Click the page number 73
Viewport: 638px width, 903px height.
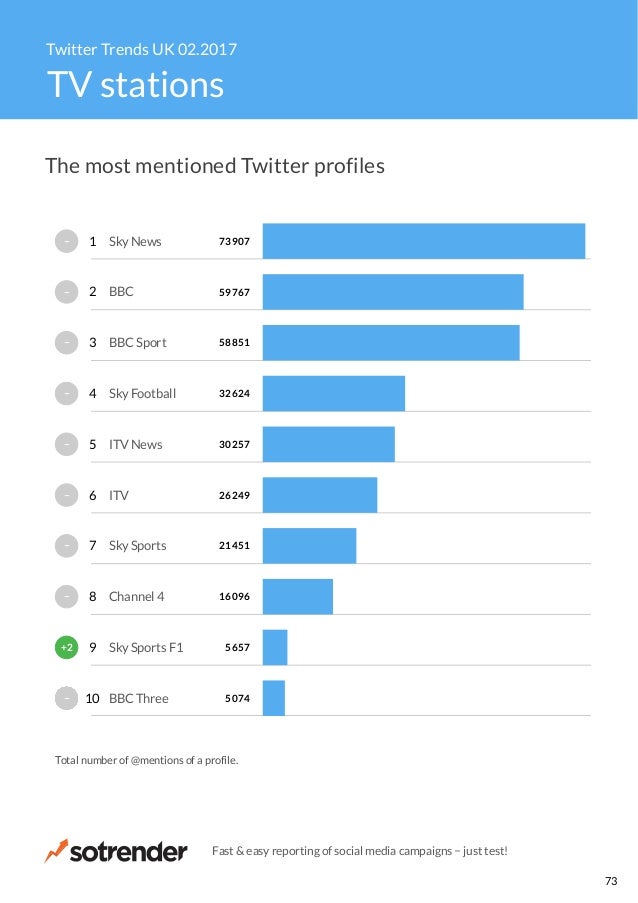point(611,881)
